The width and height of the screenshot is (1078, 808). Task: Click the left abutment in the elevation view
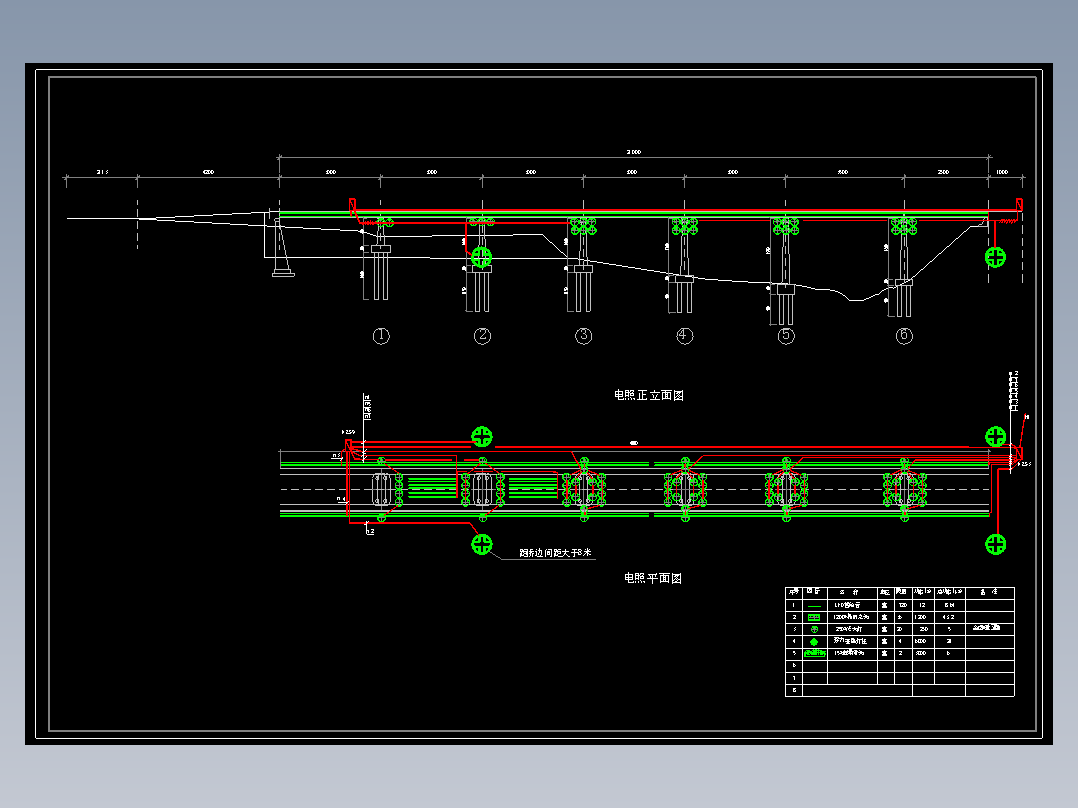[x=283, y=248]
